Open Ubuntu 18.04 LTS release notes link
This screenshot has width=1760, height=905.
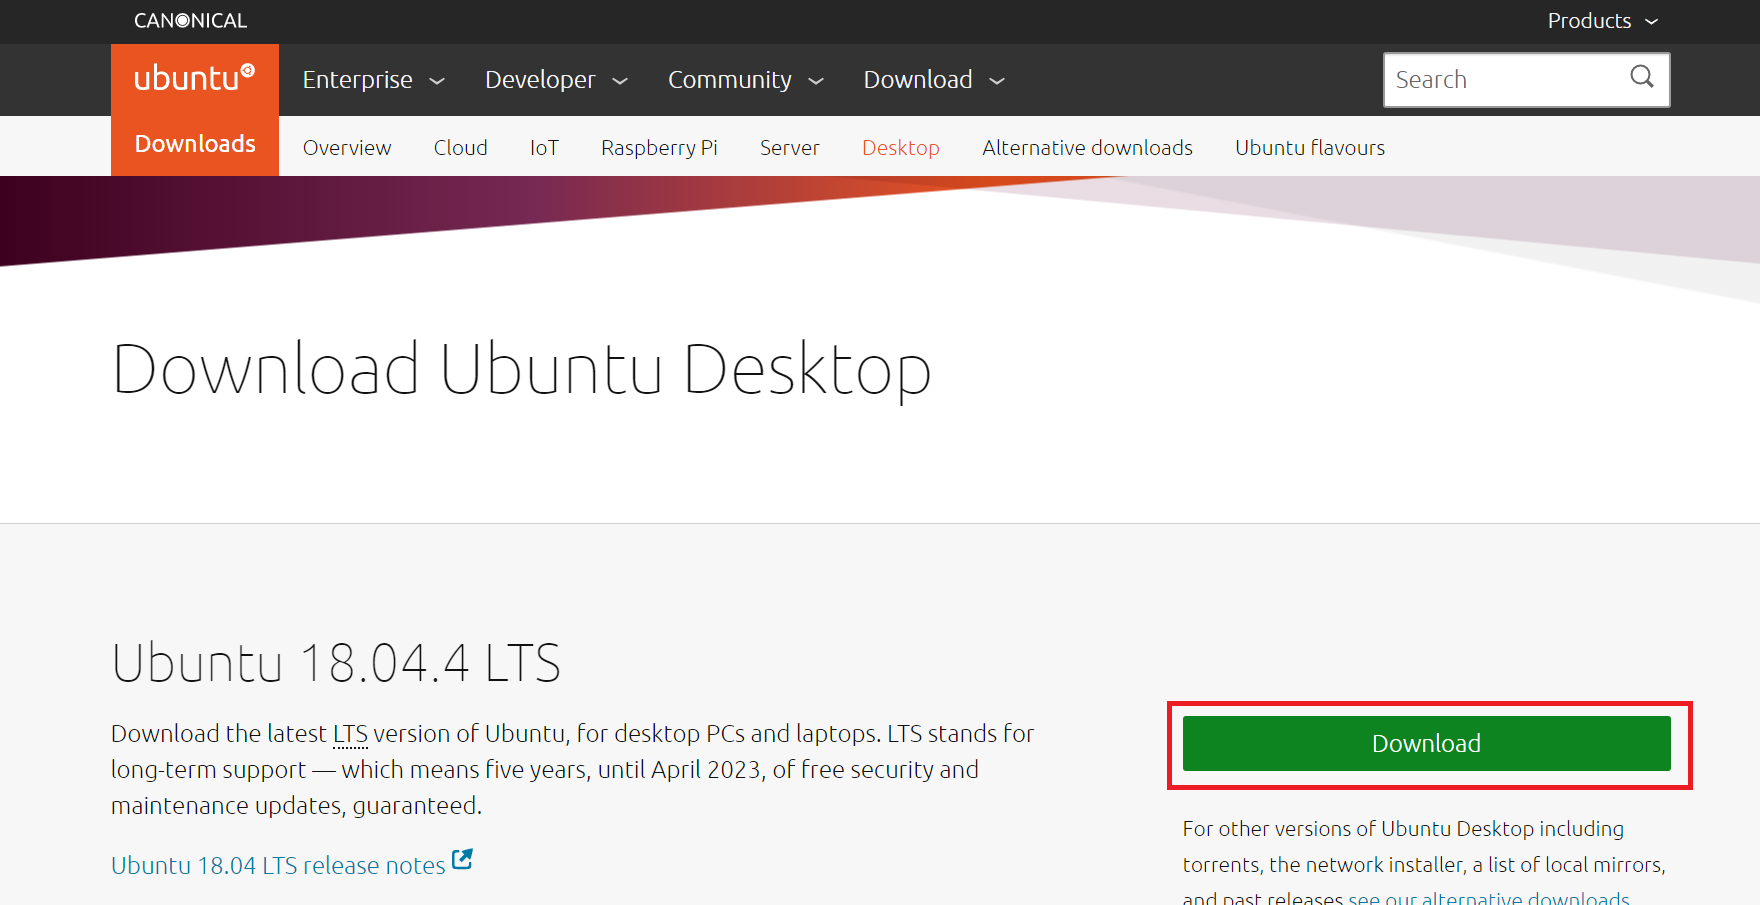(278, 865)
